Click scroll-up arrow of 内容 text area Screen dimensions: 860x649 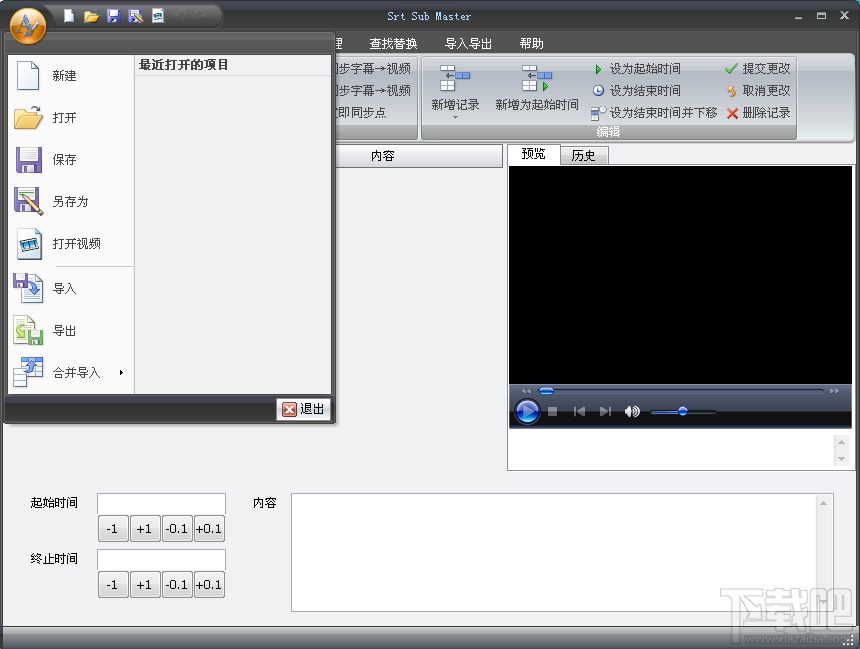click(823, 503)
